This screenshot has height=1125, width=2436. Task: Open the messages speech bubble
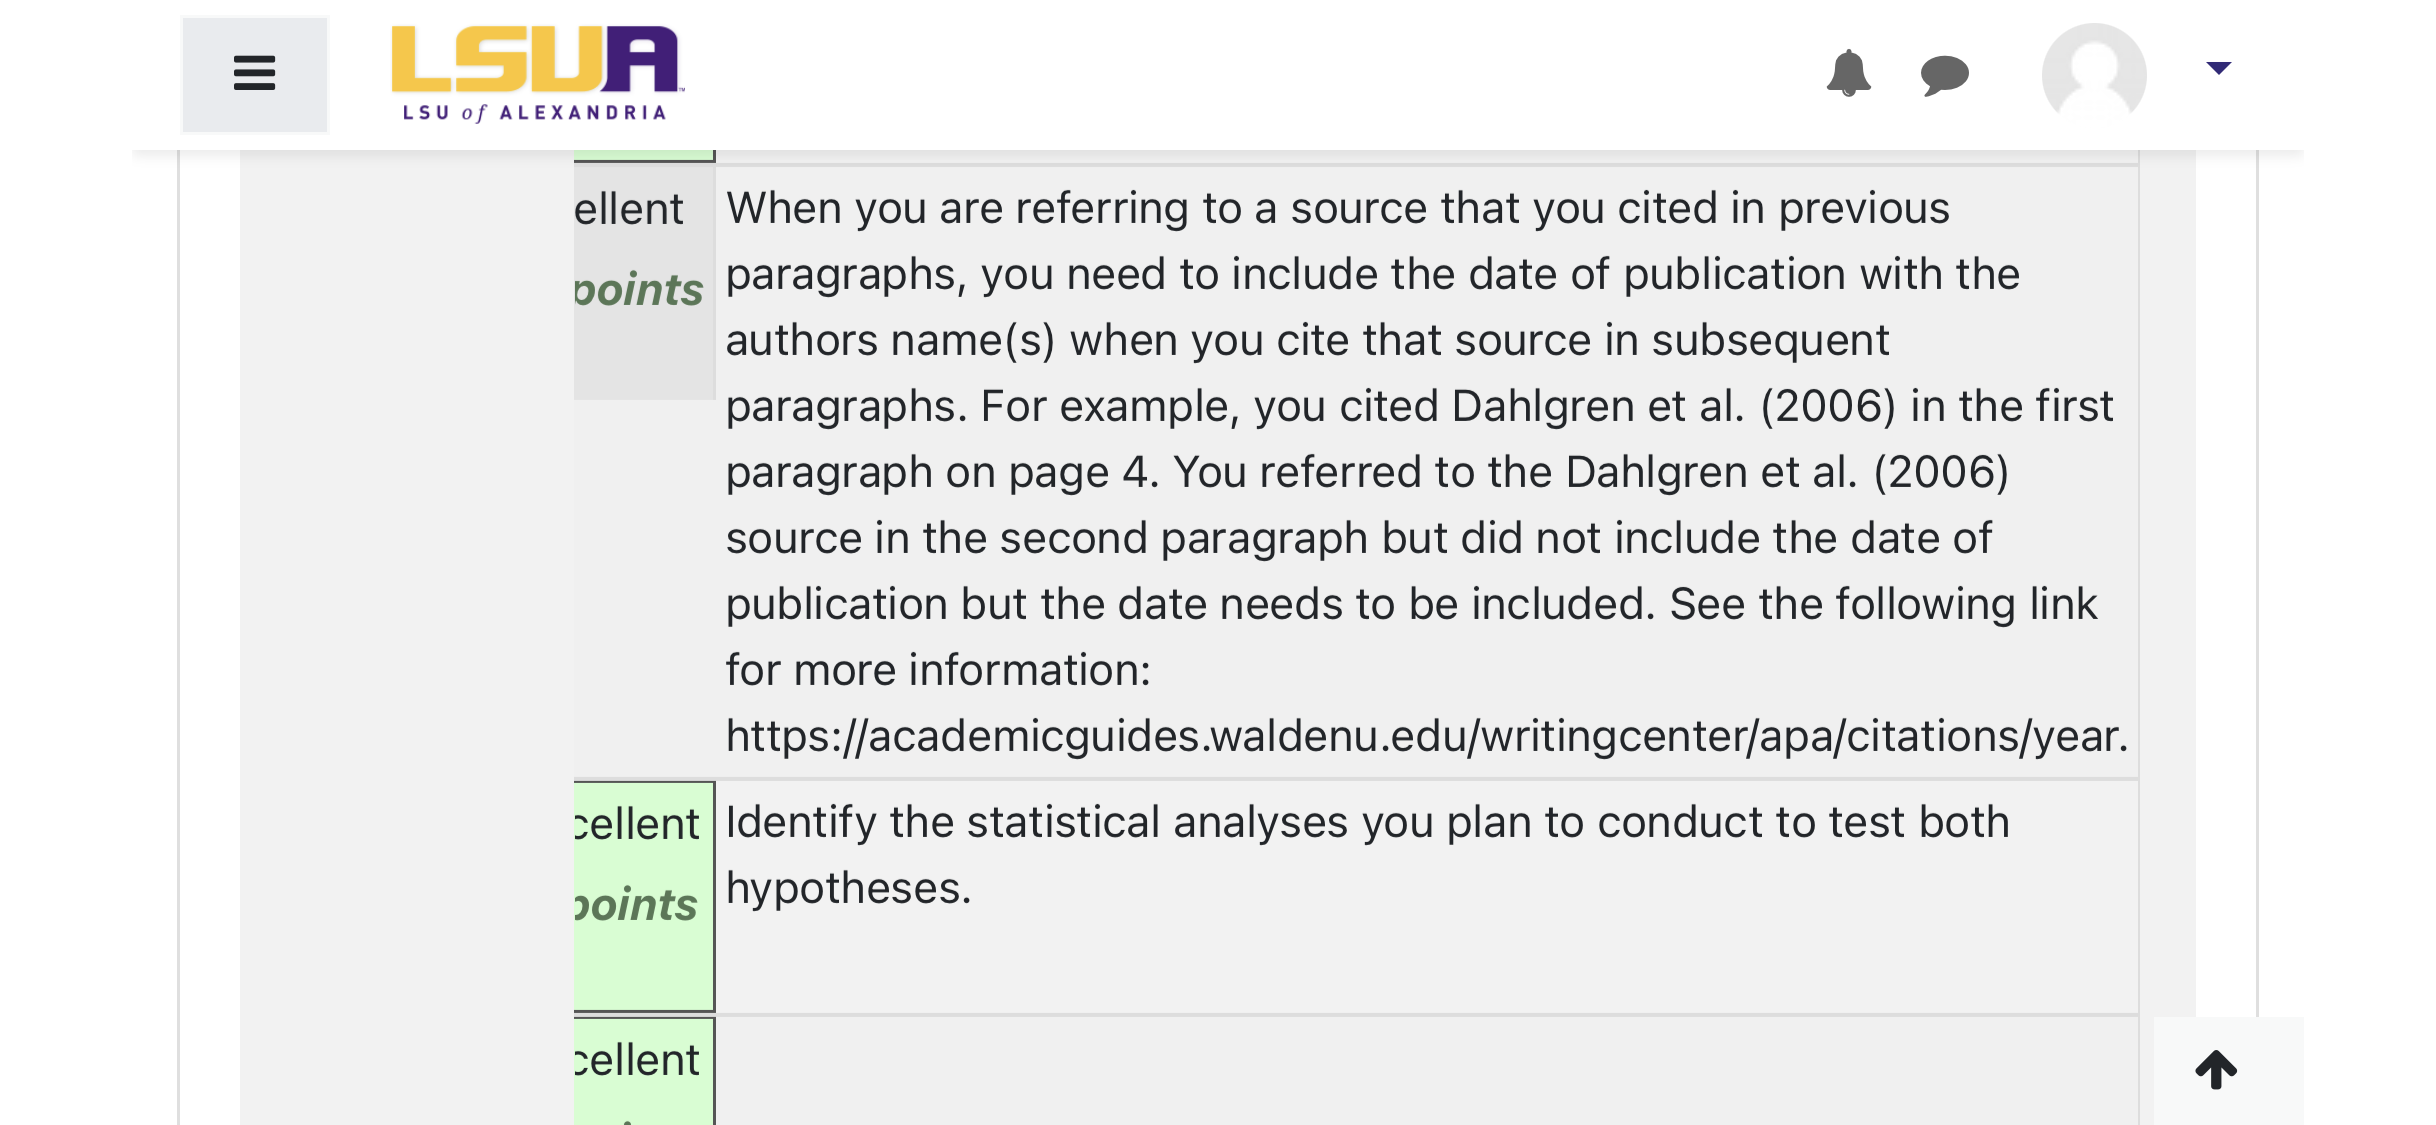[1944, 75]
